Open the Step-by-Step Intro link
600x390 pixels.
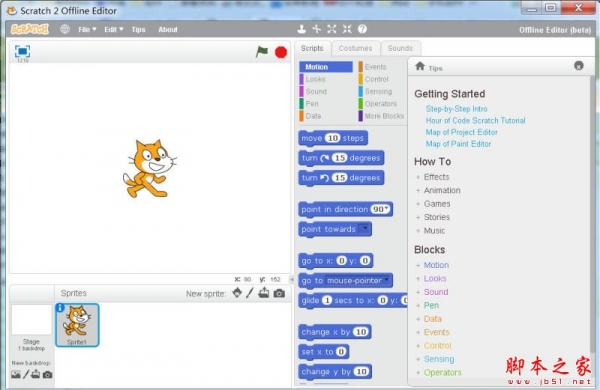coord(457,109)
